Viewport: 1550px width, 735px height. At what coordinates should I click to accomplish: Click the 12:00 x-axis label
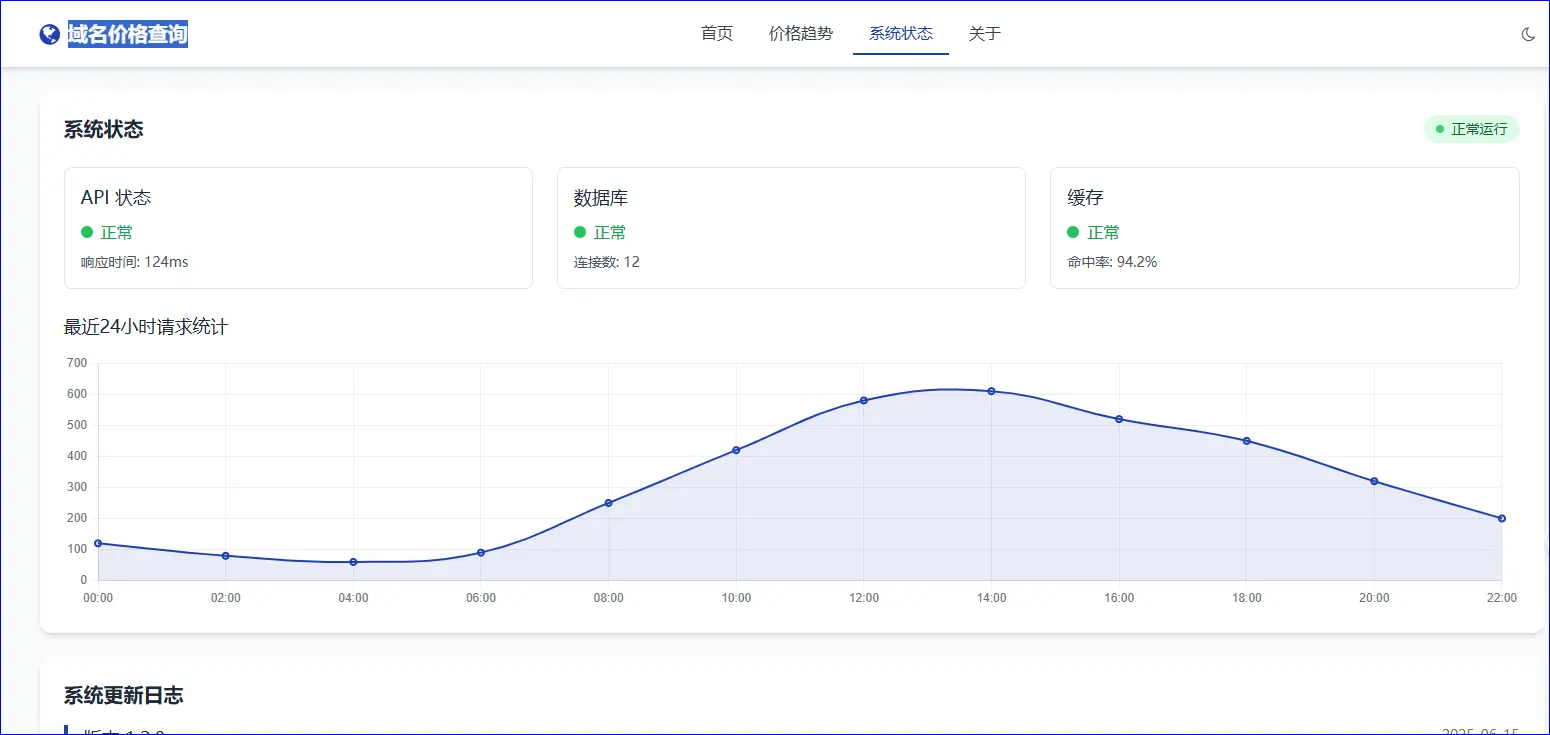(864, 598)
